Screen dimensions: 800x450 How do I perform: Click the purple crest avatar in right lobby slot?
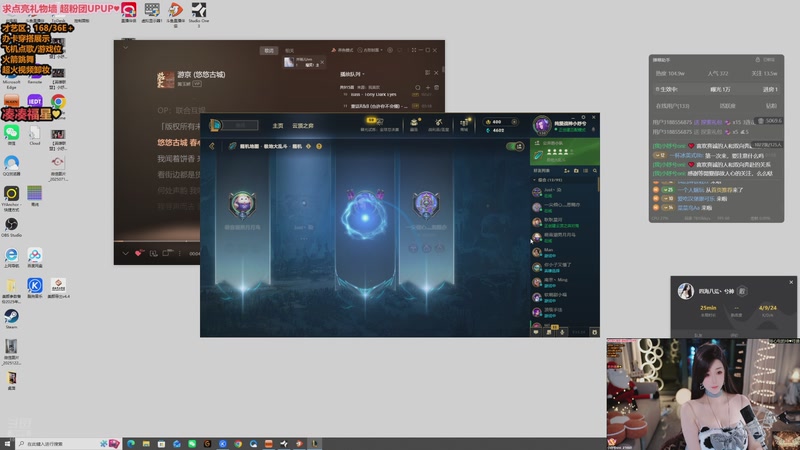click(426, 204)
